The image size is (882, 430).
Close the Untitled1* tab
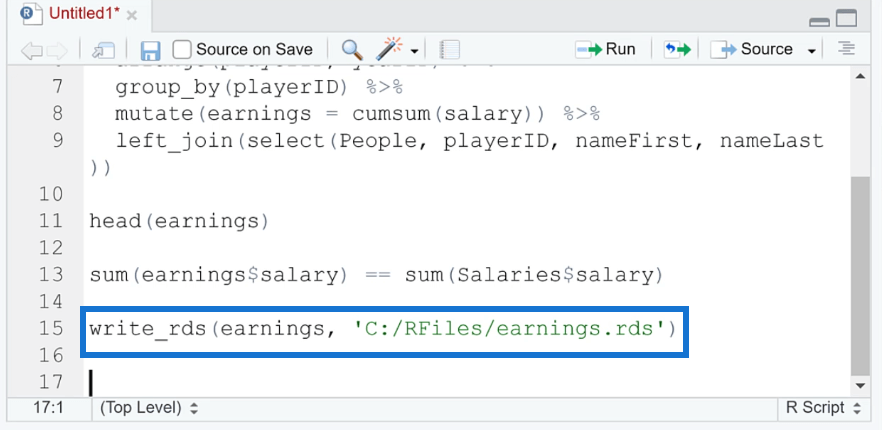pos(132,15)
